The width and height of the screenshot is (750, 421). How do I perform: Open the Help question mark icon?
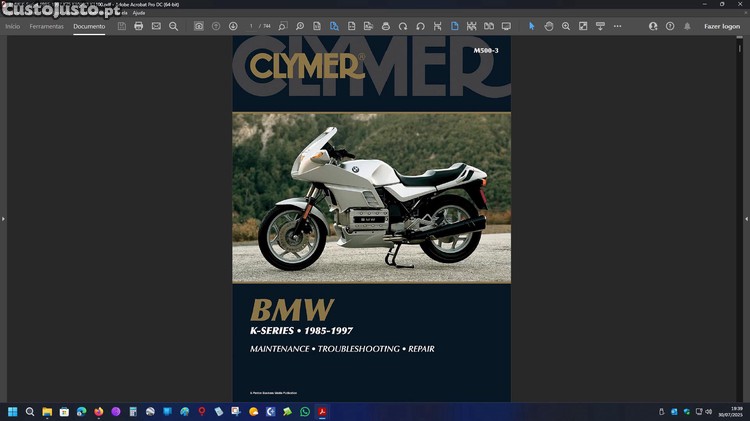pos(670,26)
